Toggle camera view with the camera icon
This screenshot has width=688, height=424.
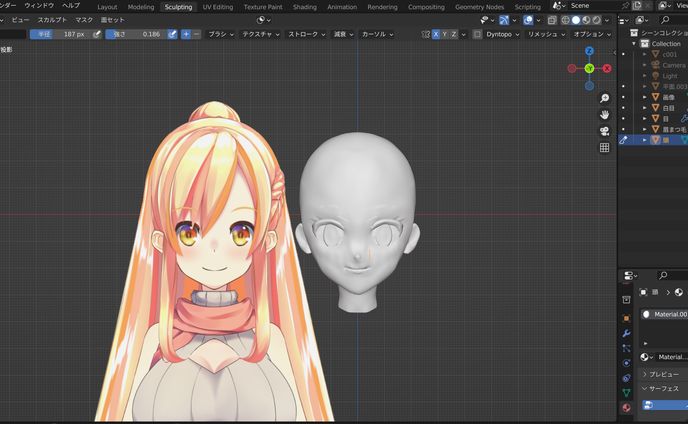(x=605, y=131)
